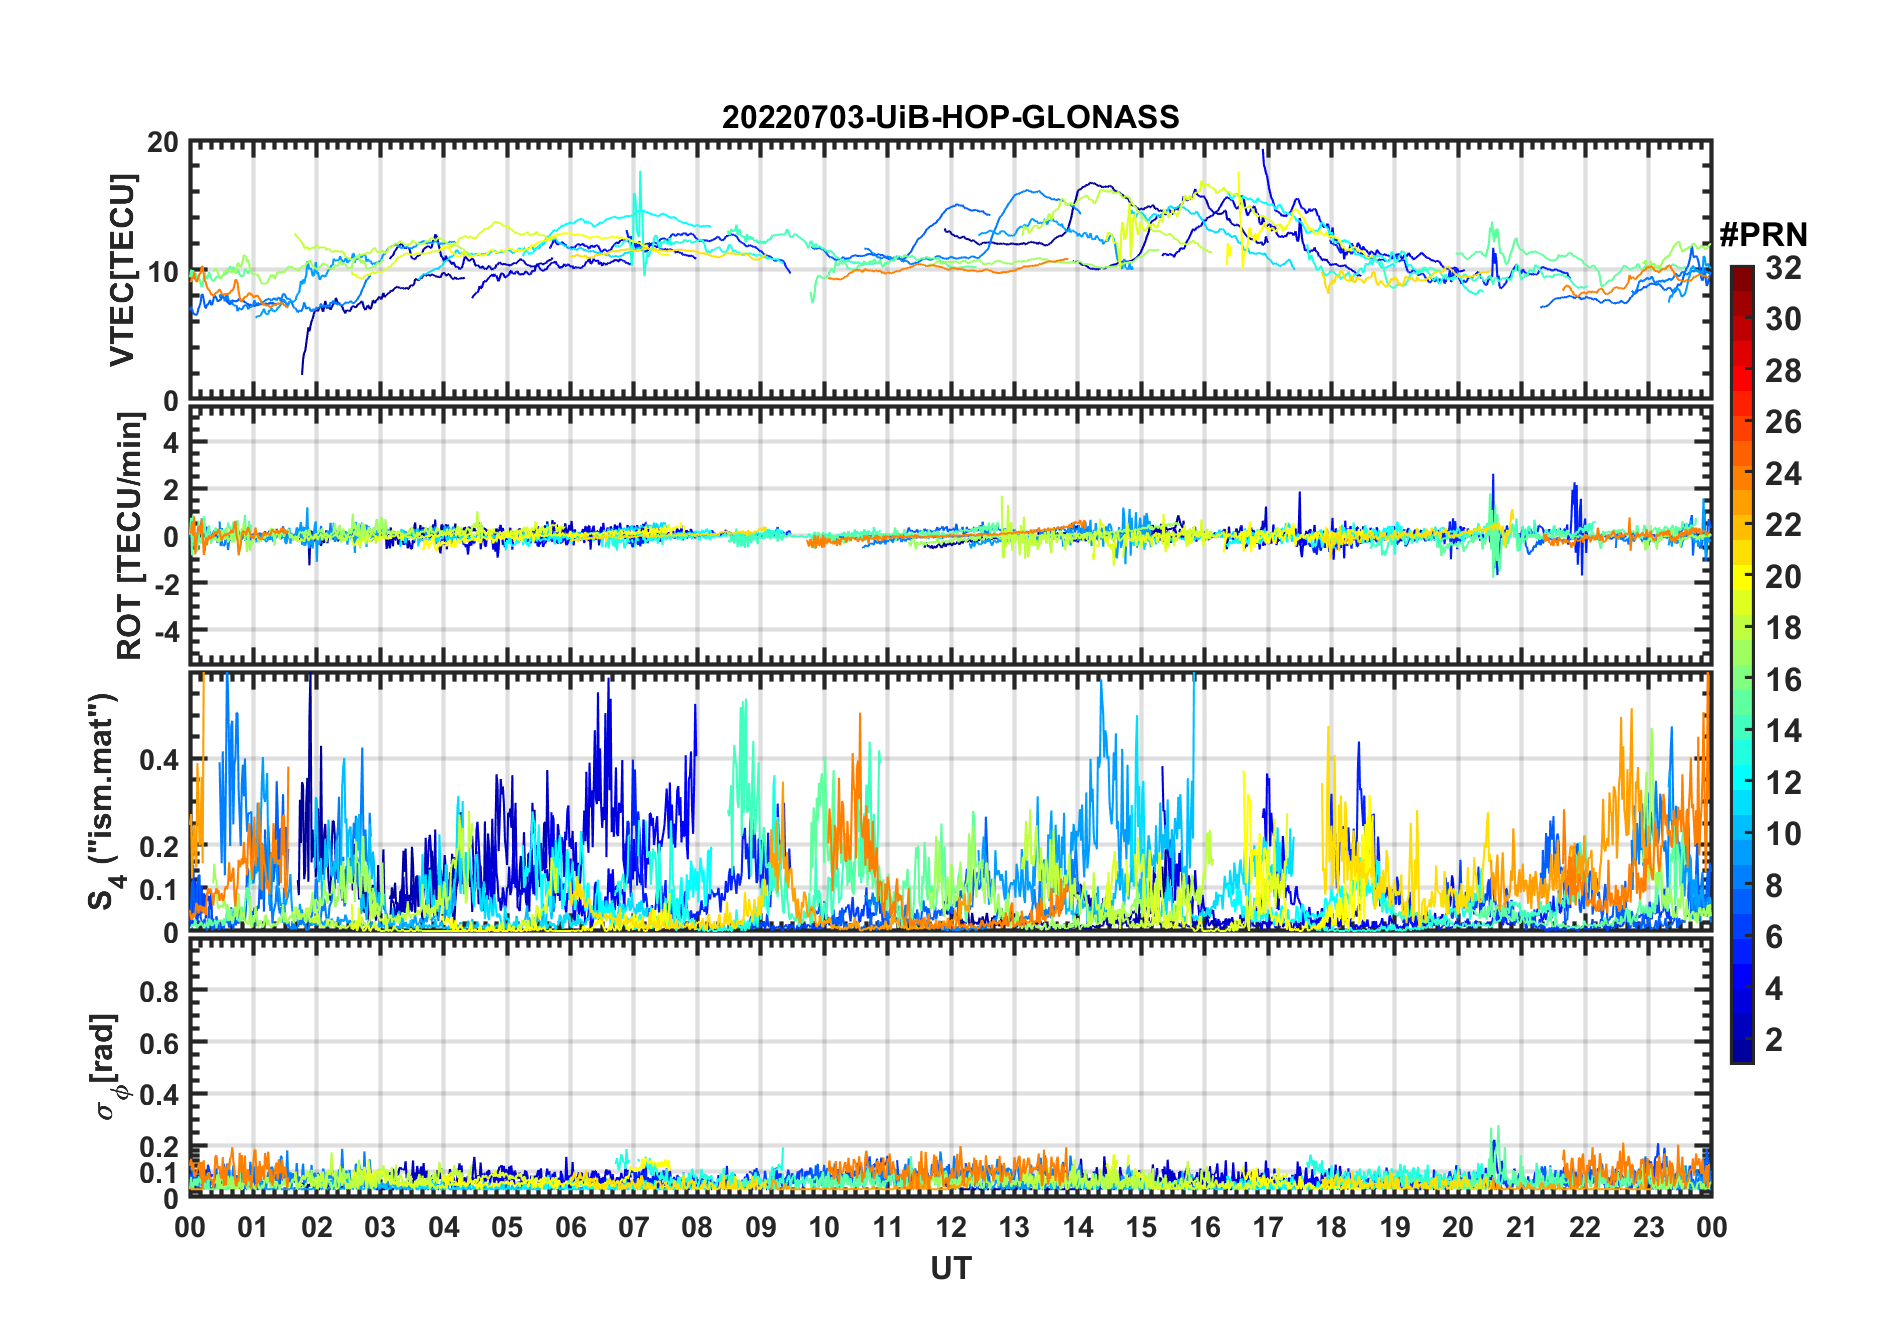Viewport: 1902px width, 1330px height.
Task: Click ROT axis tick label 4
Action: [171, 443]
